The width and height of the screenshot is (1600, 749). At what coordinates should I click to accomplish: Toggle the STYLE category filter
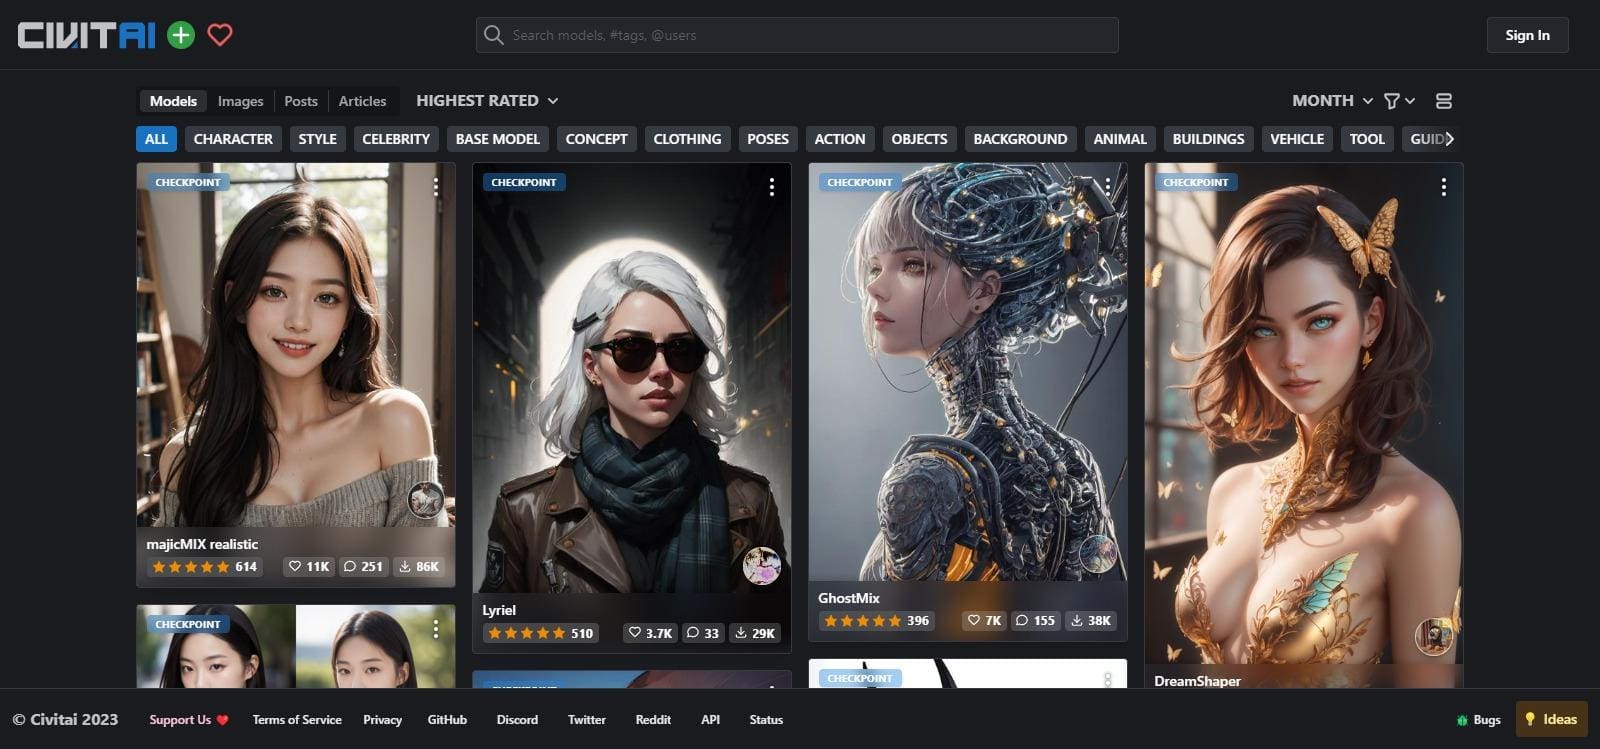(317, 139)
